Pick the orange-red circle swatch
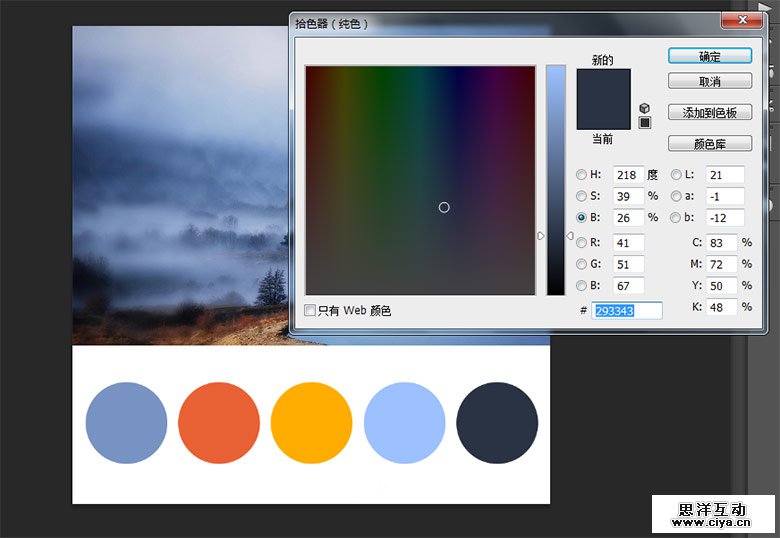 [x=219, y=423]
